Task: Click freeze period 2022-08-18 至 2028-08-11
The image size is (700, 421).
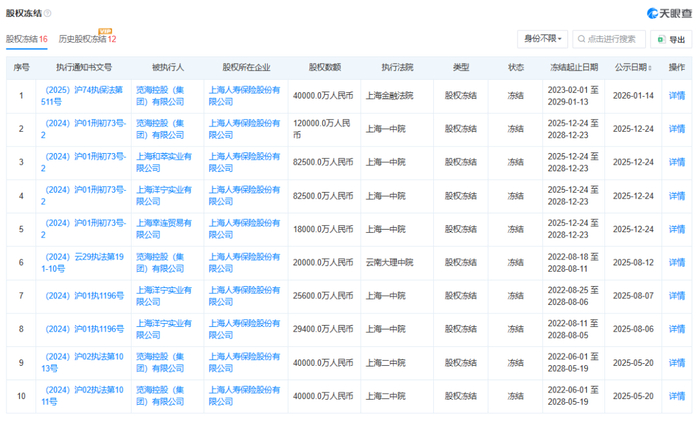Action: coord(573,263)
